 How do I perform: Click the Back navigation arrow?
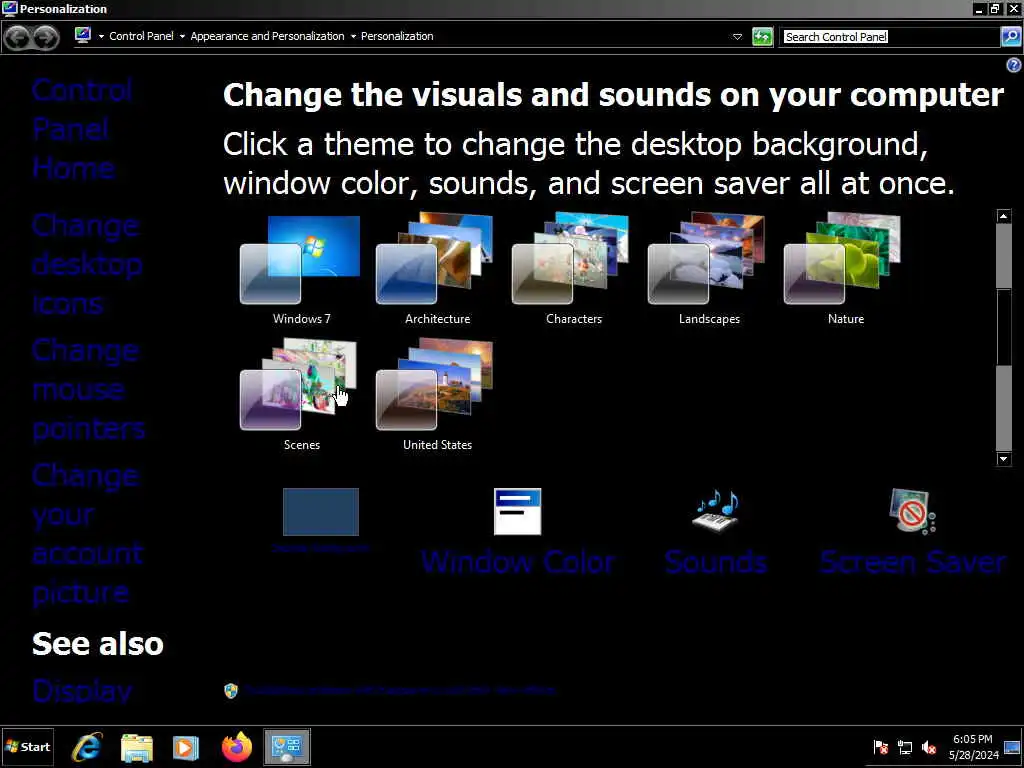point(18,37)
